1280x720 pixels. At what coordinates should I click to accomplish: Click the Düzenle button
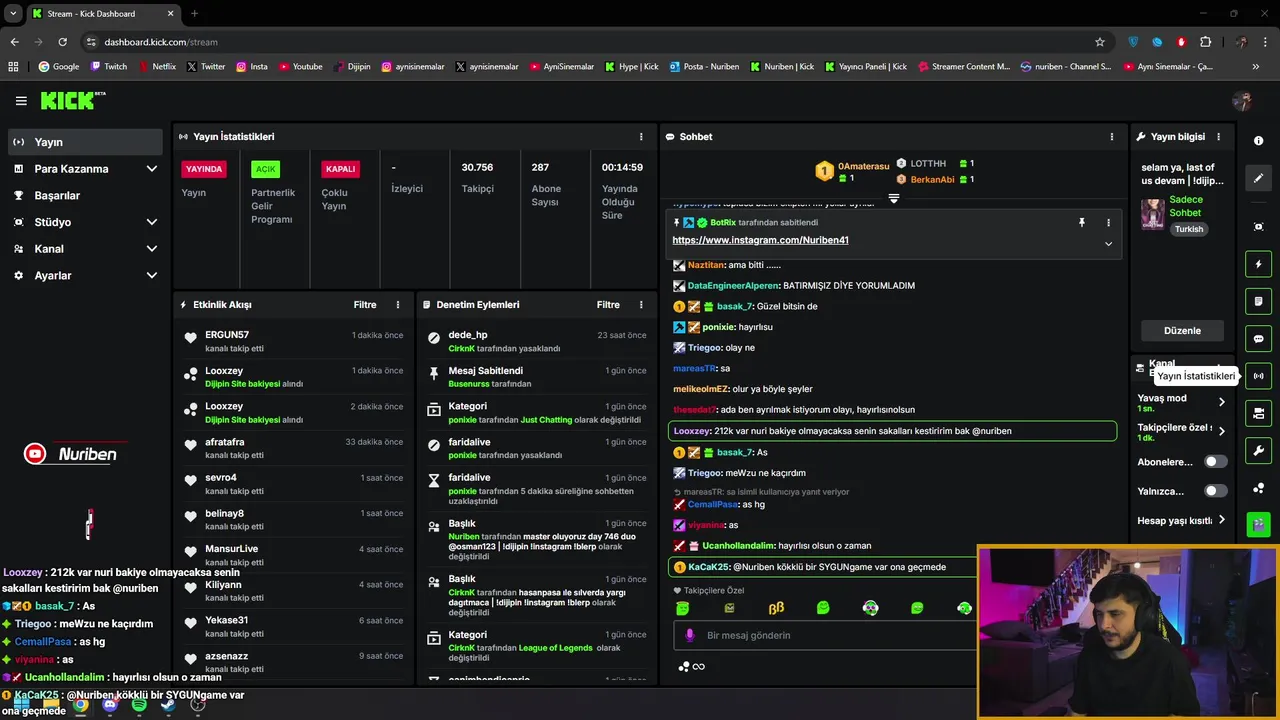pyautogui.click(x=1182, y=331)
